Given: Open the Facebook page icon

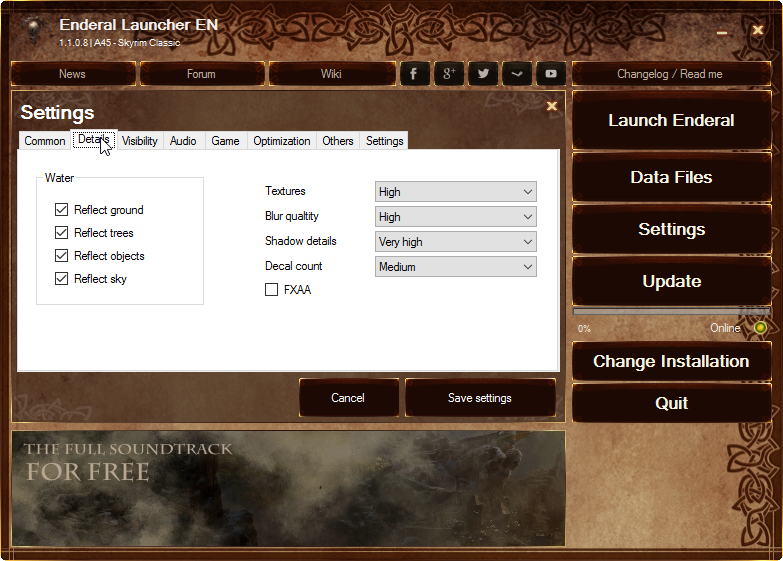Looking at the screenshot, I should click(415, 74).
